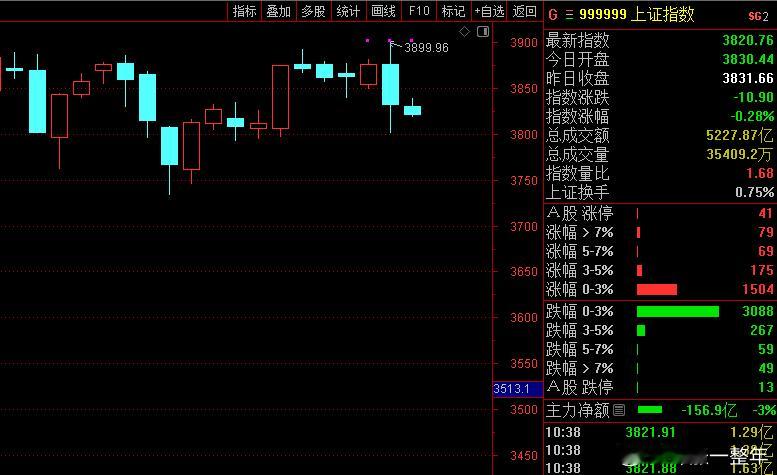Open the 统计 statistics toolbar item
The height and width of the screenshot is (475, 777).
(348, 11)
